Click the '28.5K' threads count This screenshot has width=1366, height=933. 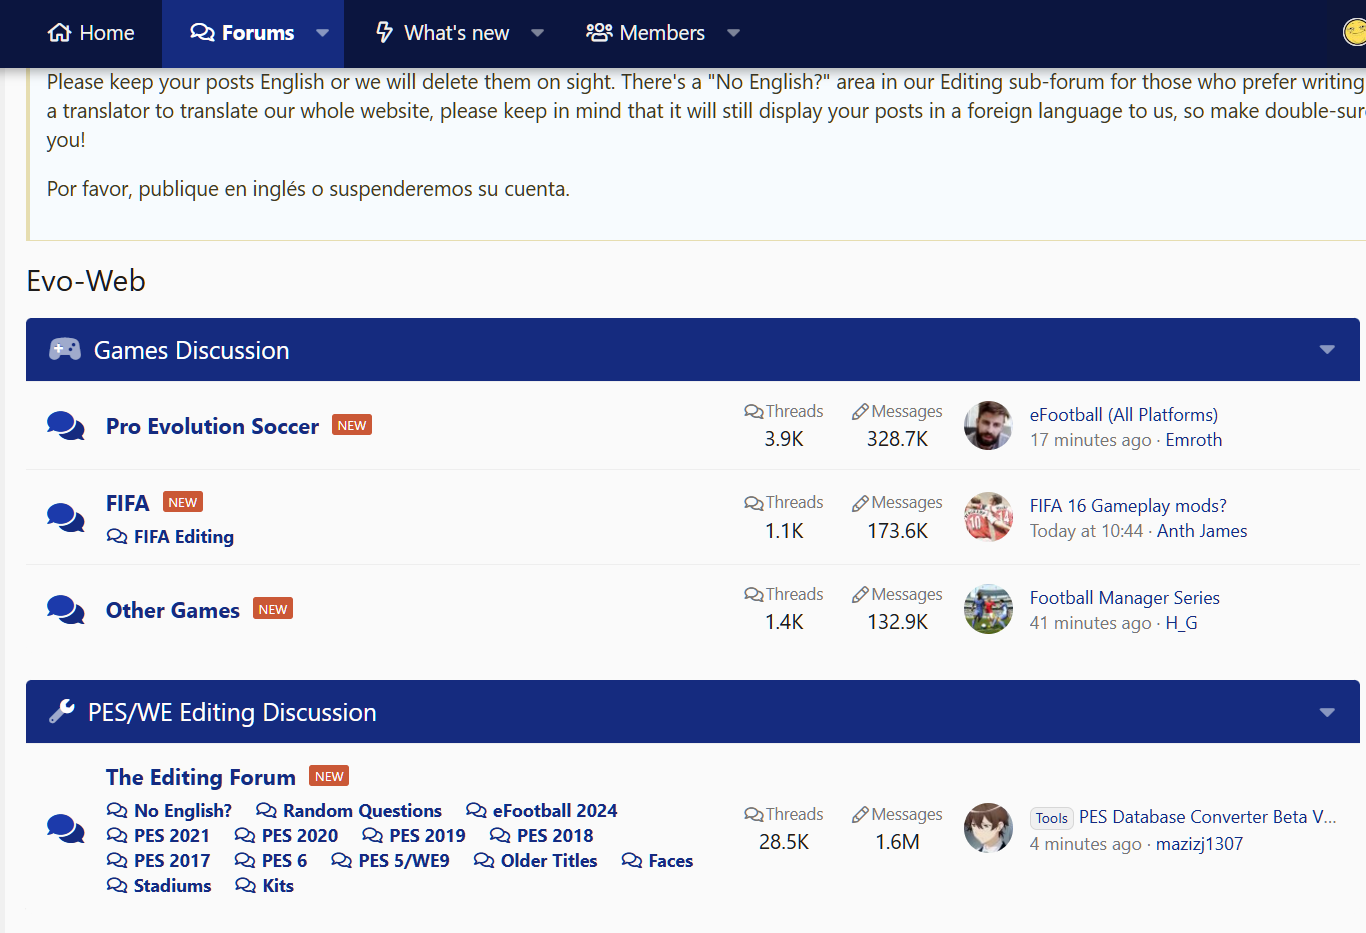(x=784, y=842)
